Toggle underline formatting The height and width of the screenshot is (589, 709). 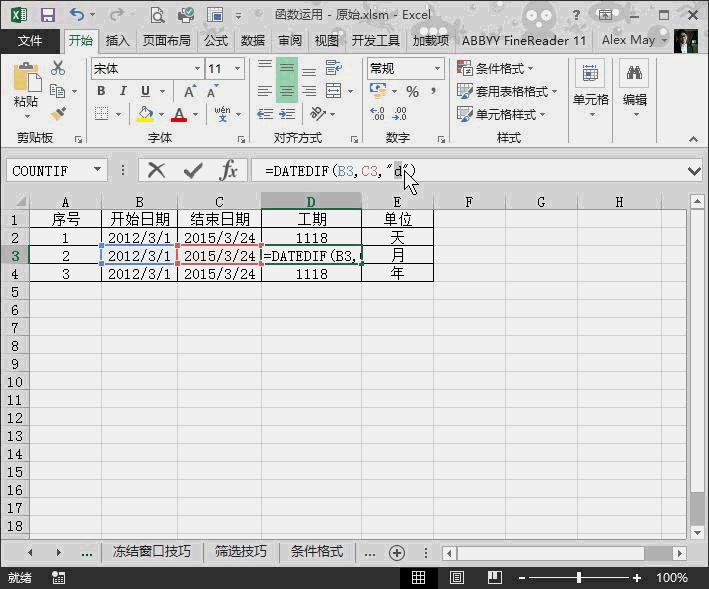(145, 91)
